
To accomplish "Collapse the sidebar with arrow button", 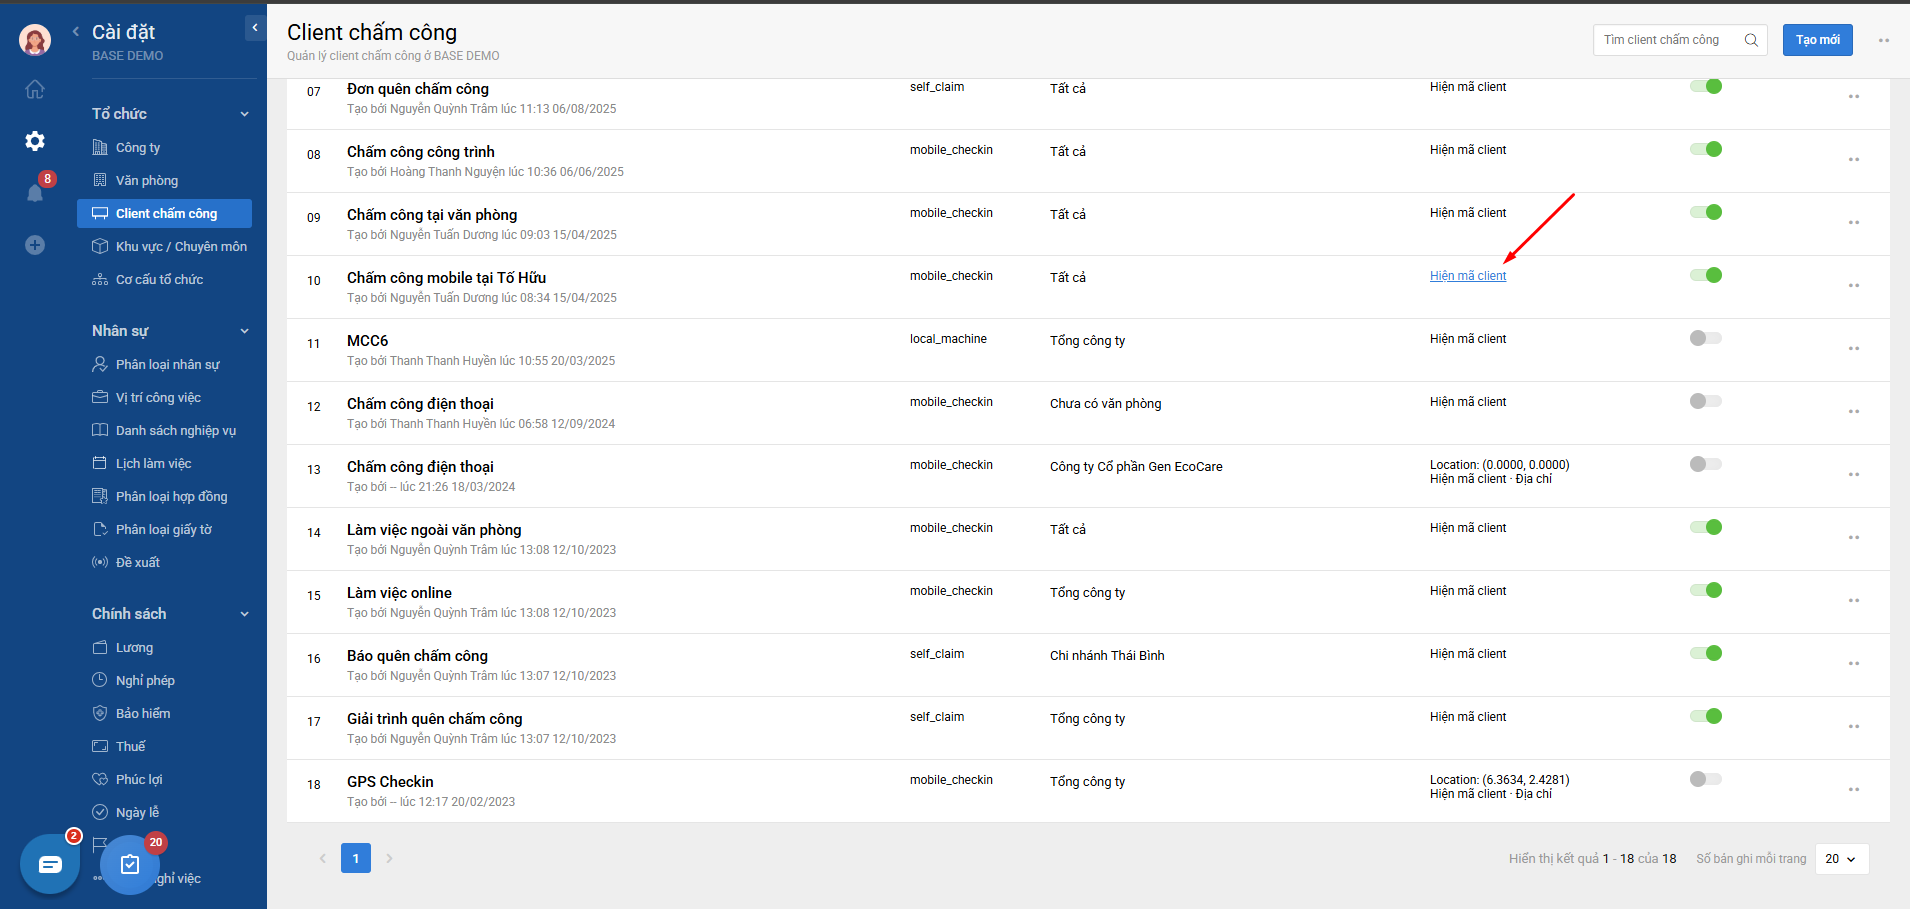I will [255, 28].
